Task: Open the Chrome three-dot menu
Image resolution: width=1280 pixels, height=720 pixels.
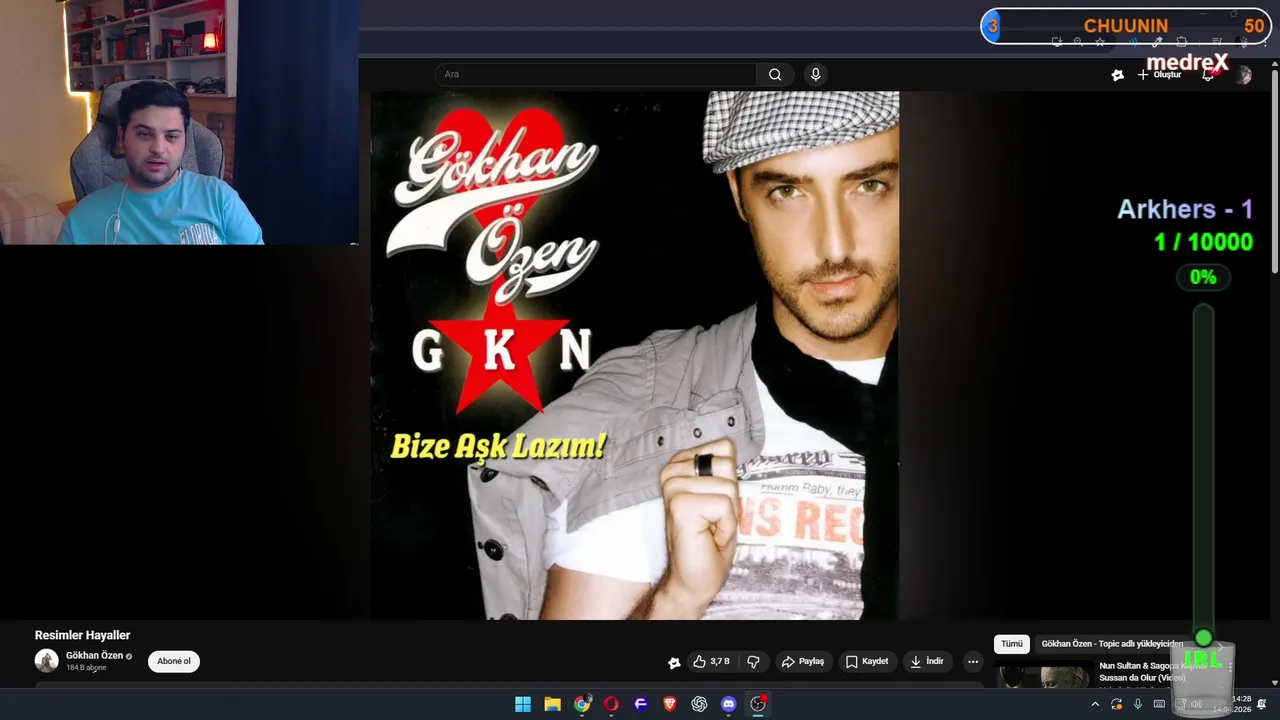Action: click(x=1265, y=43)
